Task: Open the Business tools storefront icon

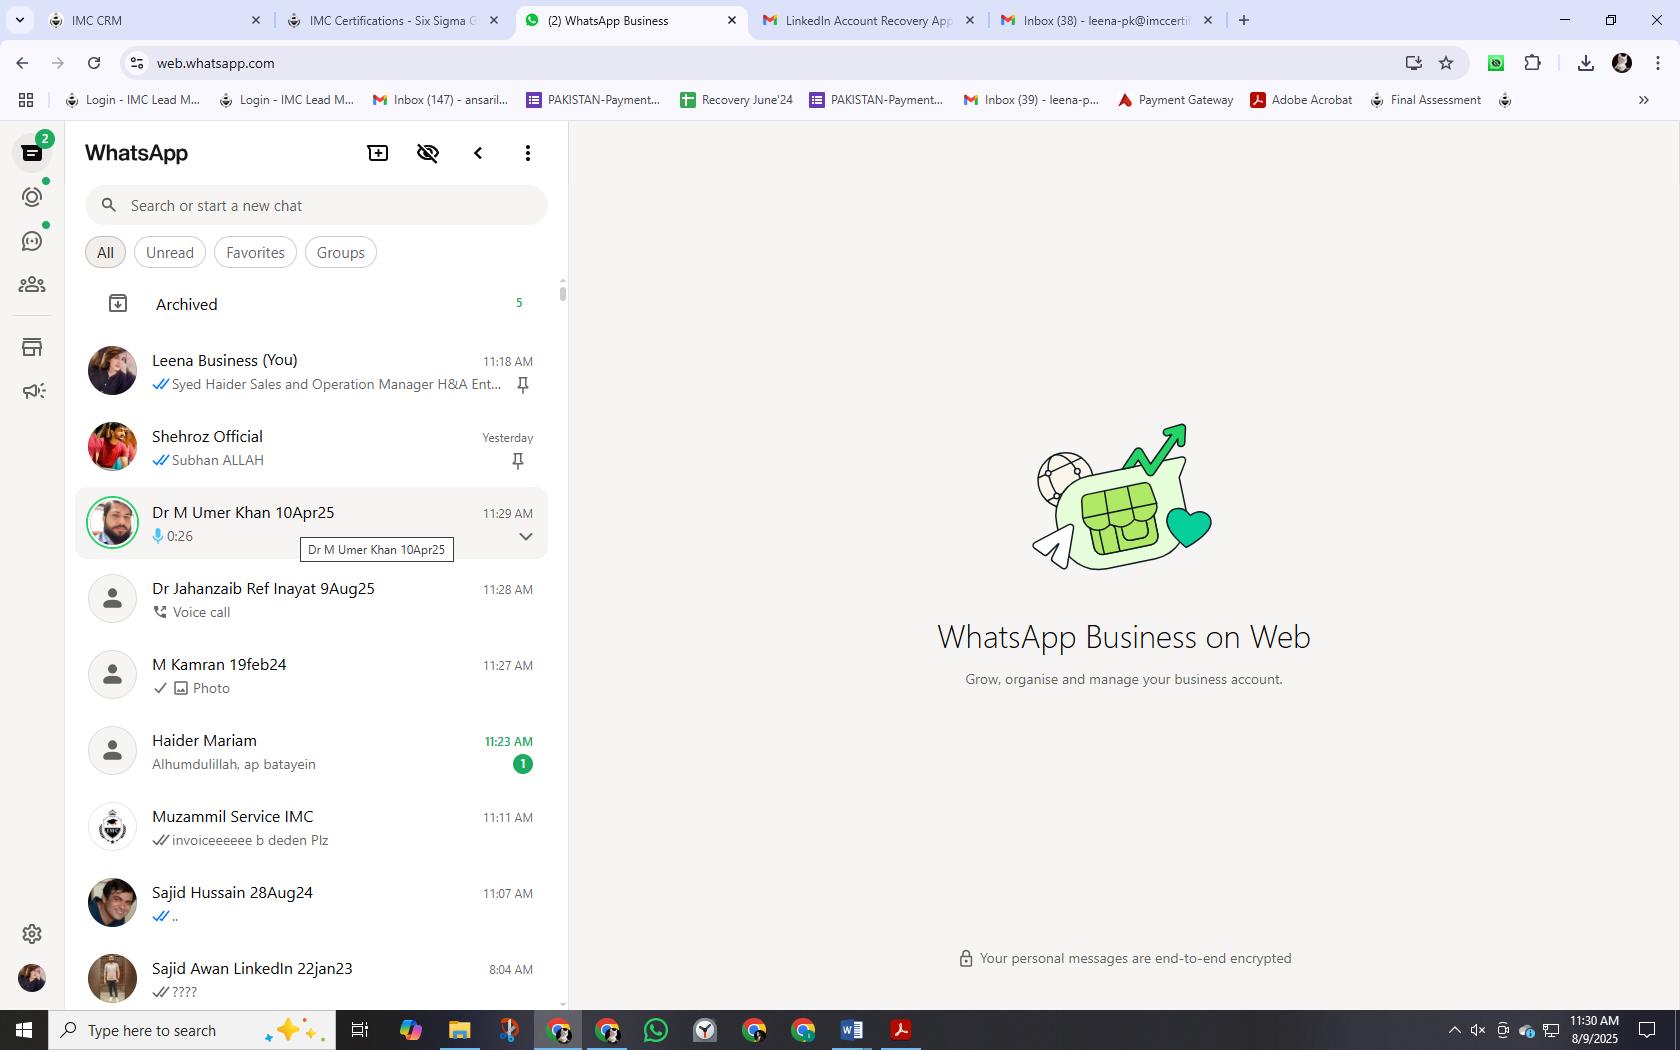Action: pyautogui.click(x=32, y=347)
